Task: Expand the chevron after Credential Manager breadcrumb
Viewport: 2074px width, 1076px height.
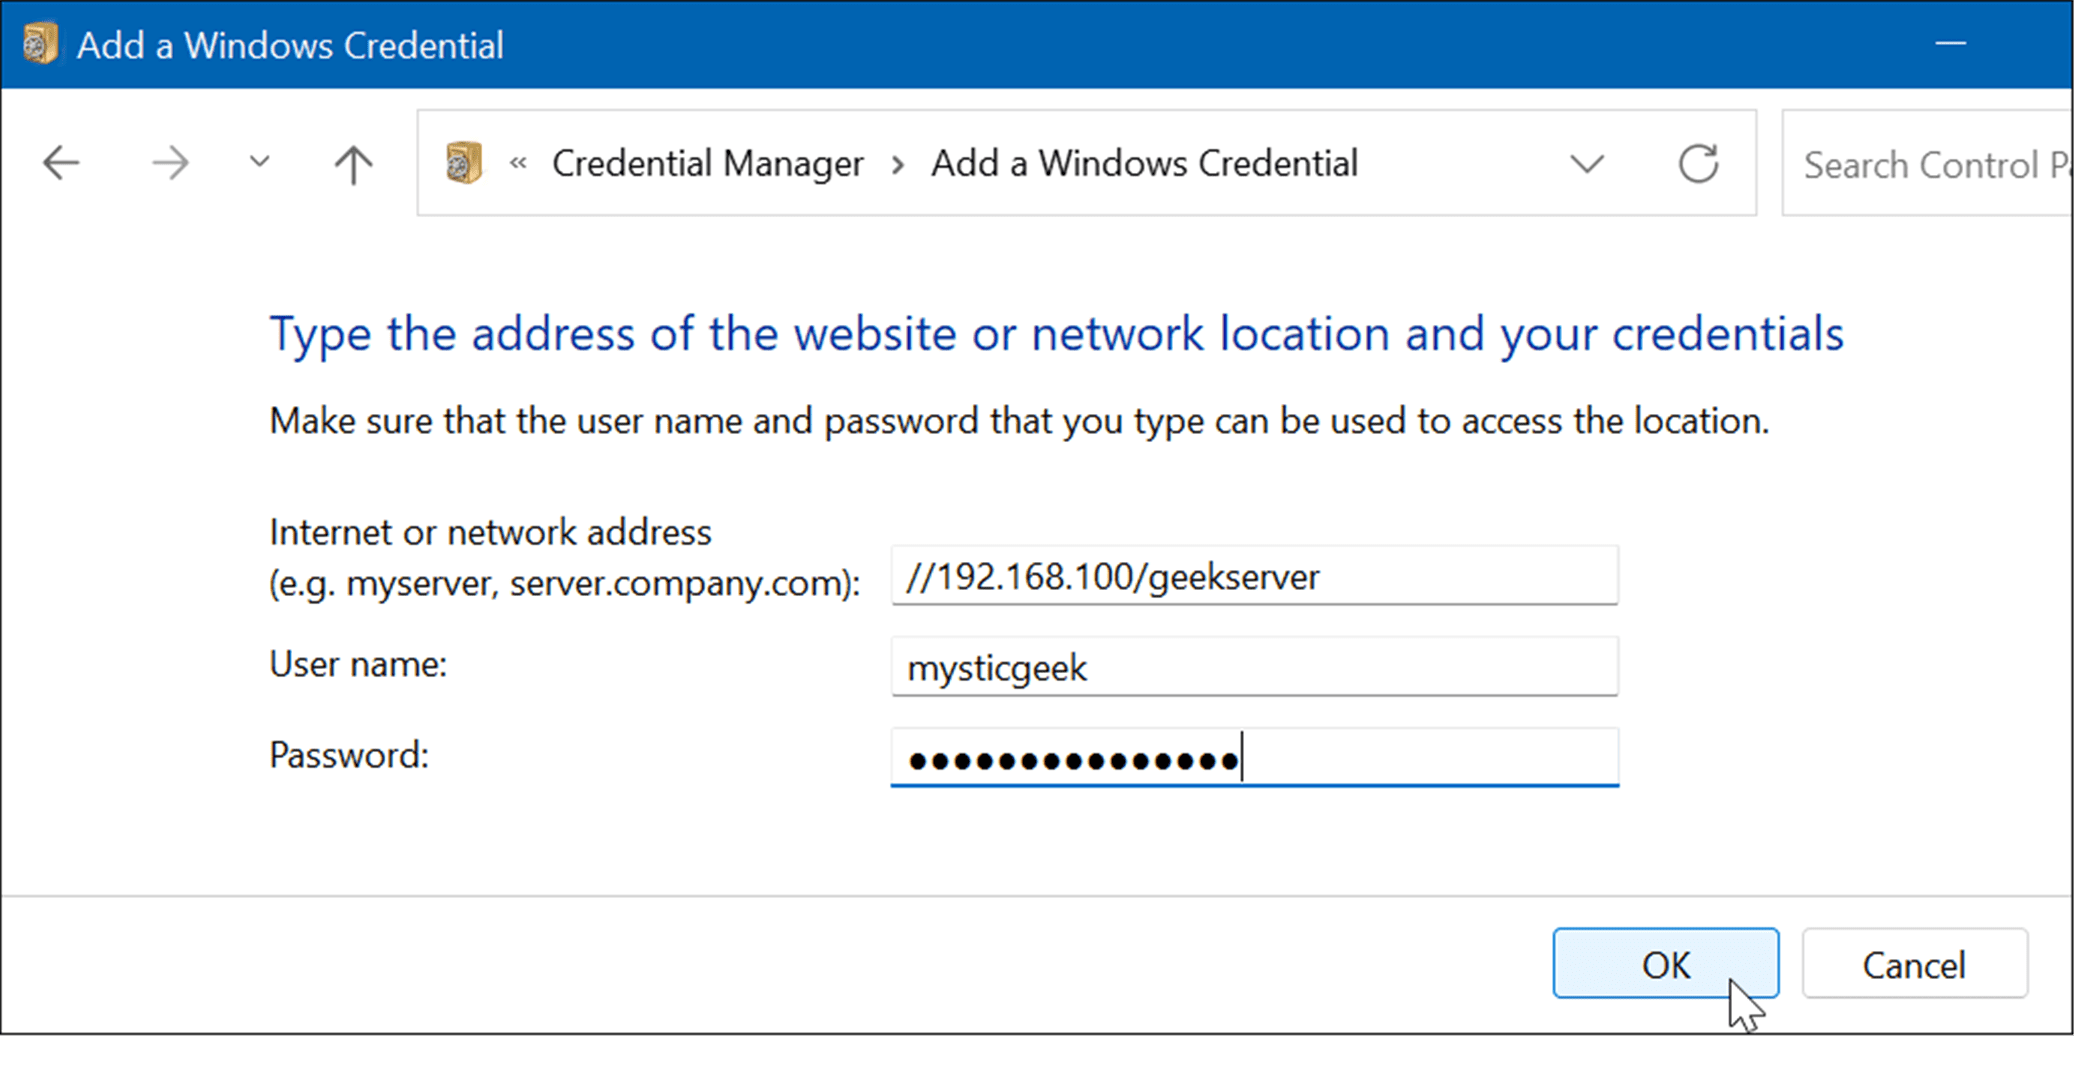Action: click(x=897, y=163)
